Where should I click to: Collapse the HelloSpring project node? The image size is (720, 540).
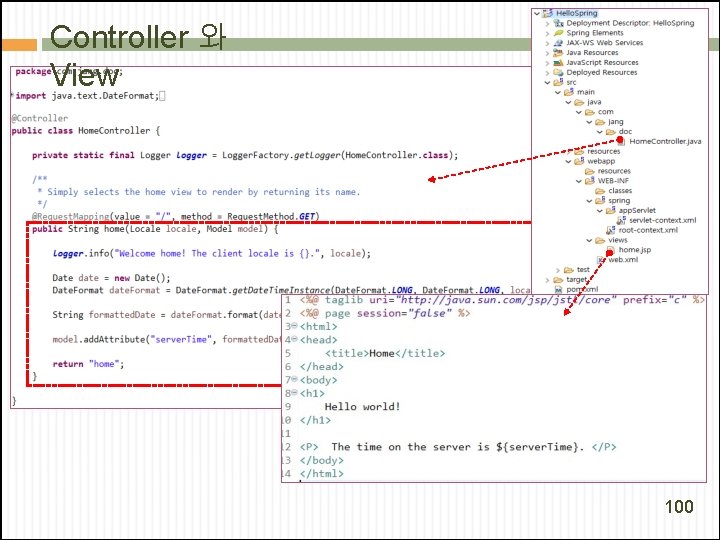pyautogui.click(x=537, y=13)
